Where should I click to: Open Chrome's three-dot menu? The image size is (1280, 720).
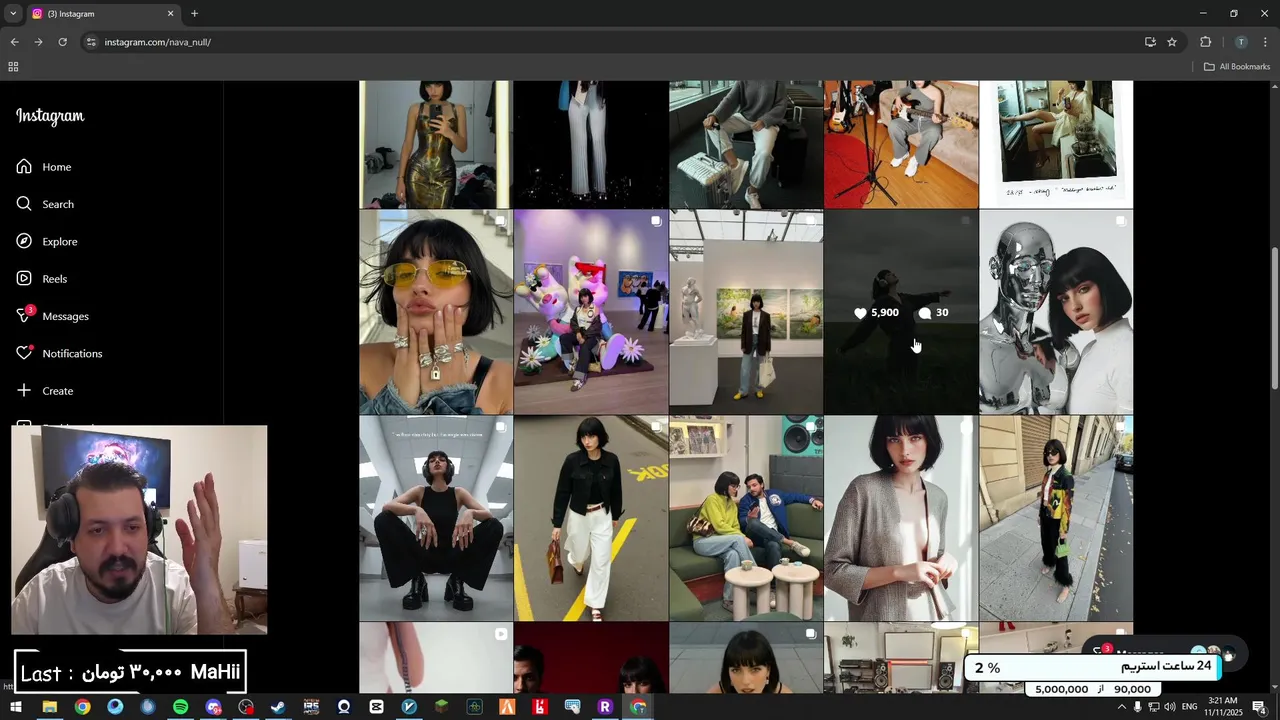pyautogui.click(x=1265, y=42)
